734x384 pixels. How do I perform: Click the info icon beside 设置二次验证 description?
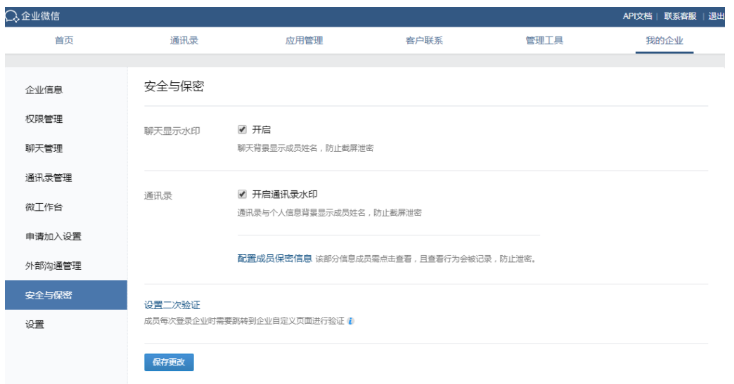(x=351, y=321)
